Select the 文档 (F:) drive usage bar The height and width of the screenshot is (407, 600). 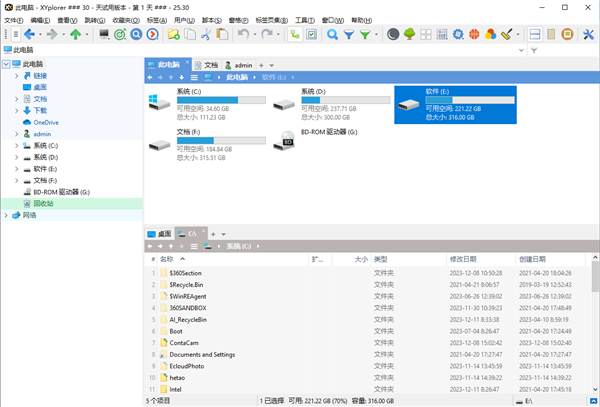tap(221, 141)
